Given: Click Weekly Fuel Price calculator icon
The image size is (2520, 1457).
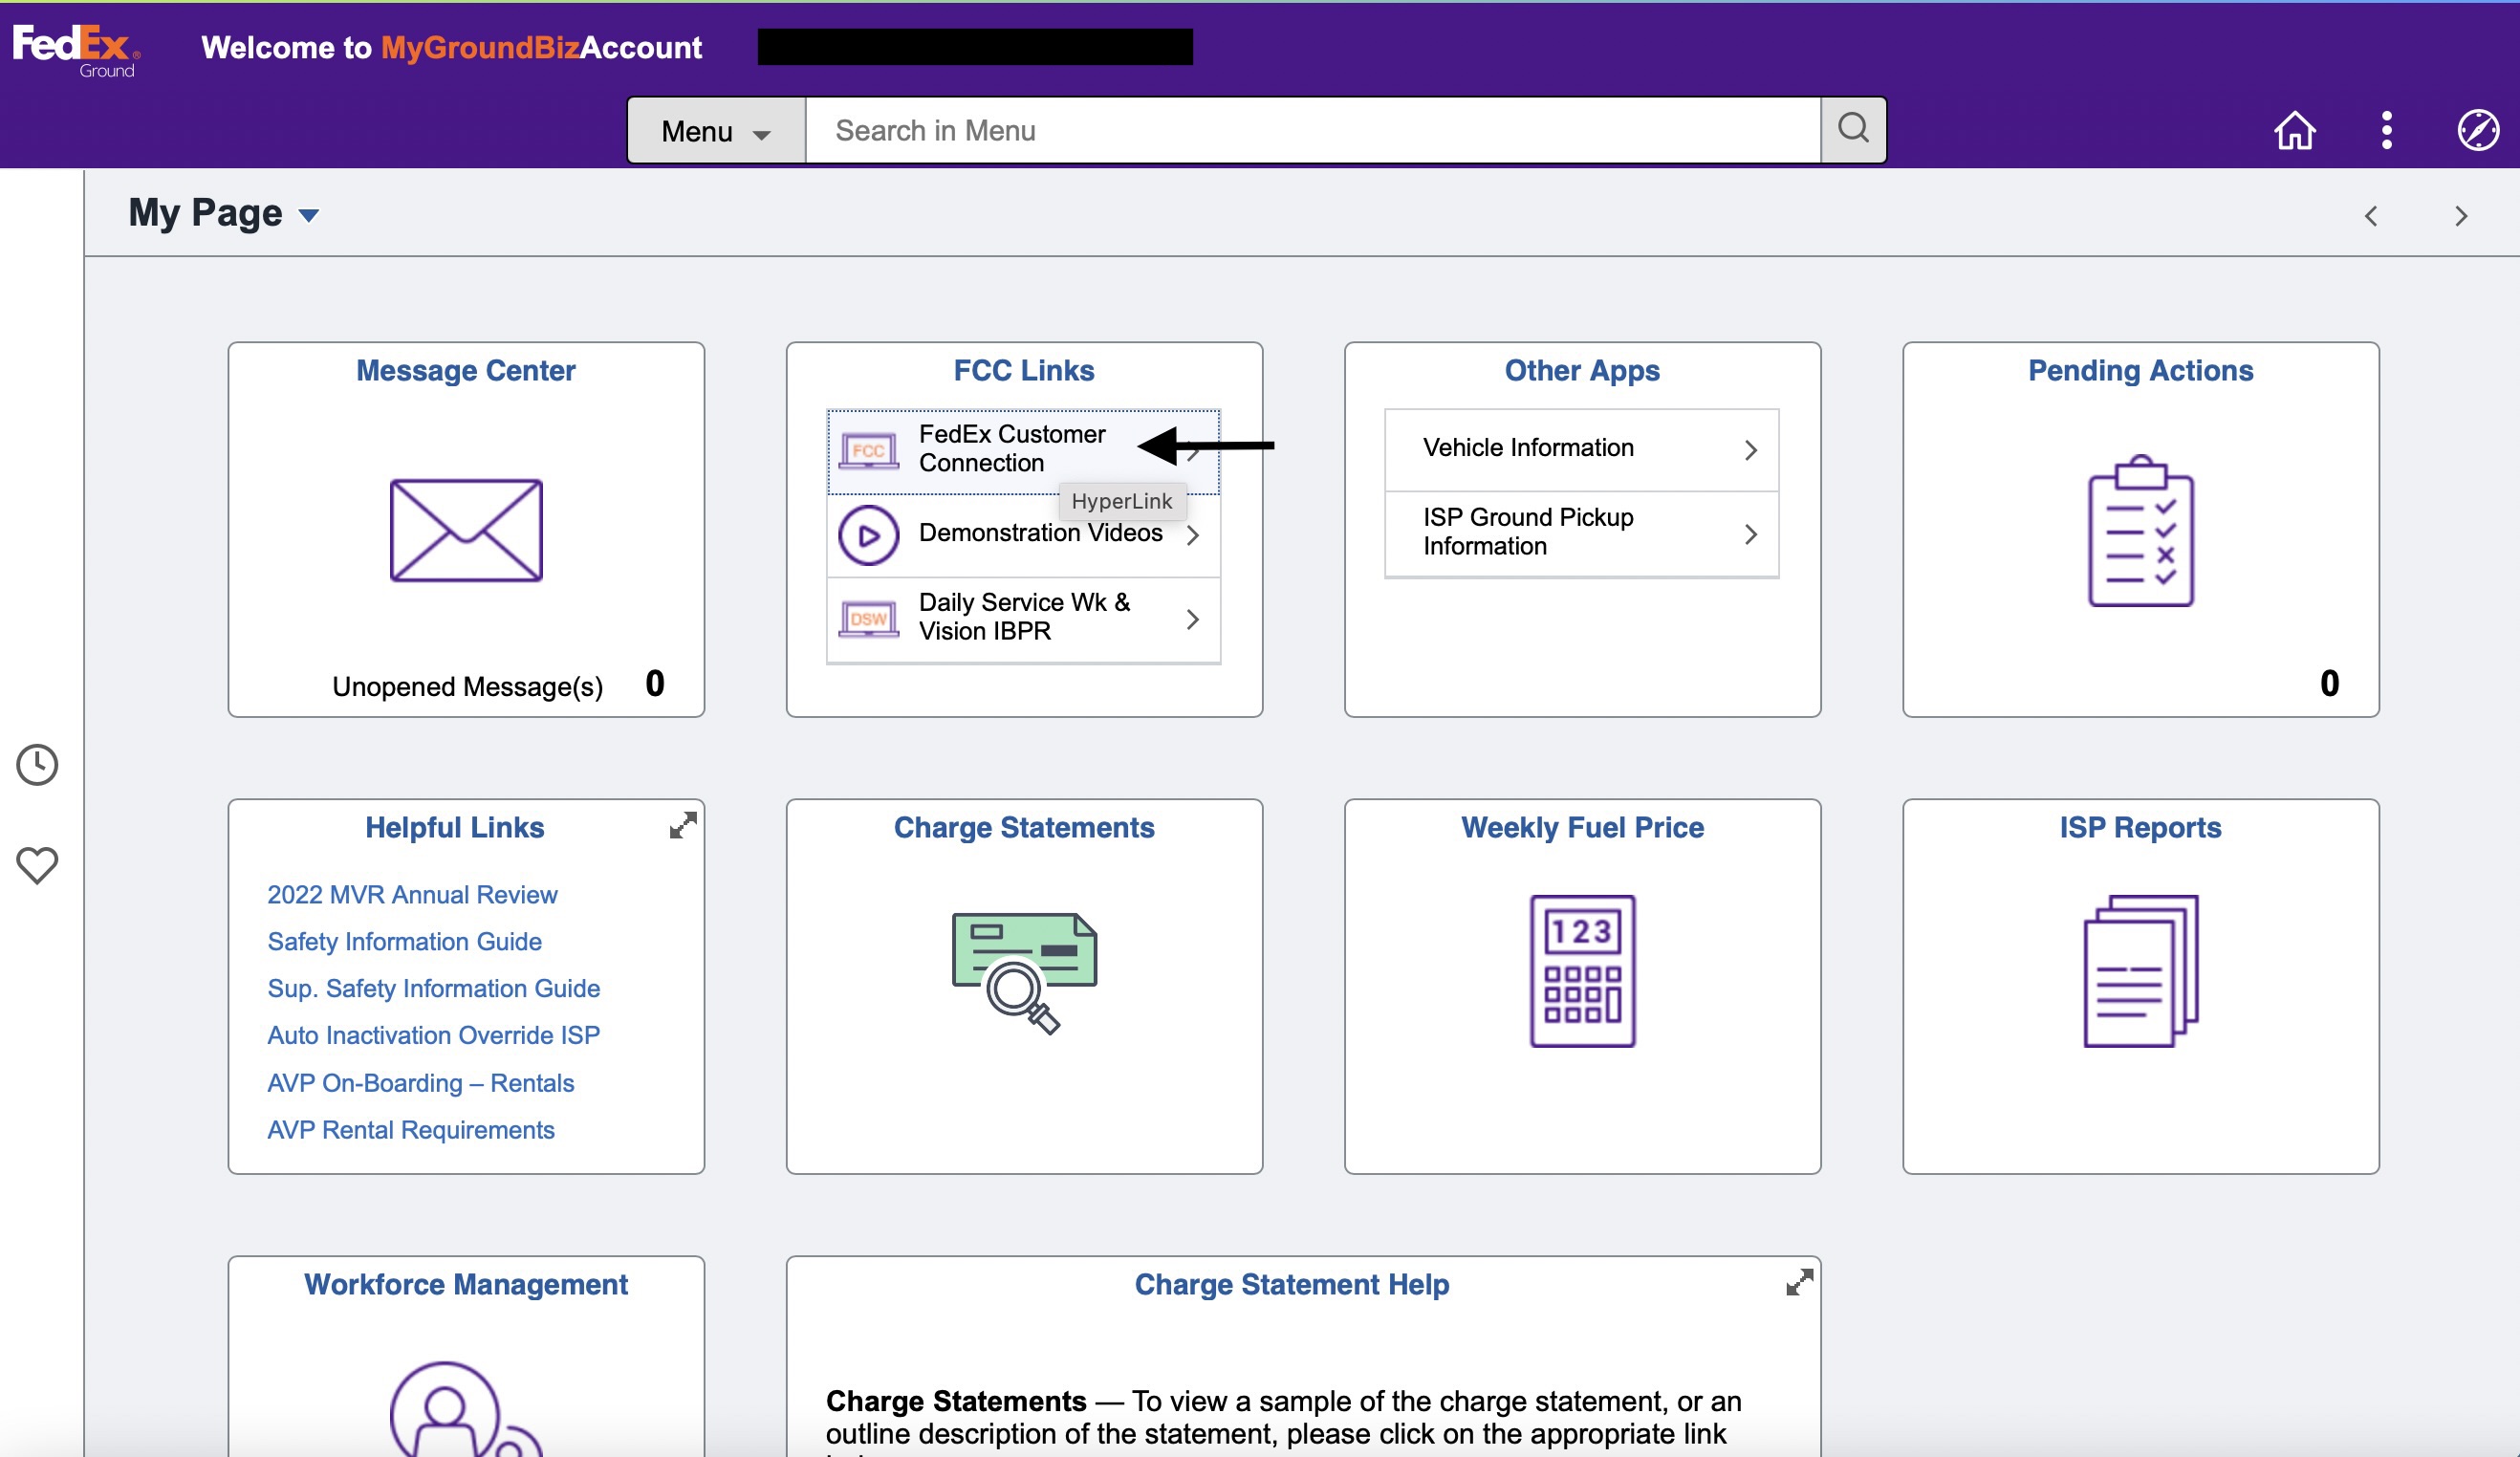Looking at the screenshot, I should (x=1582, y=970).
